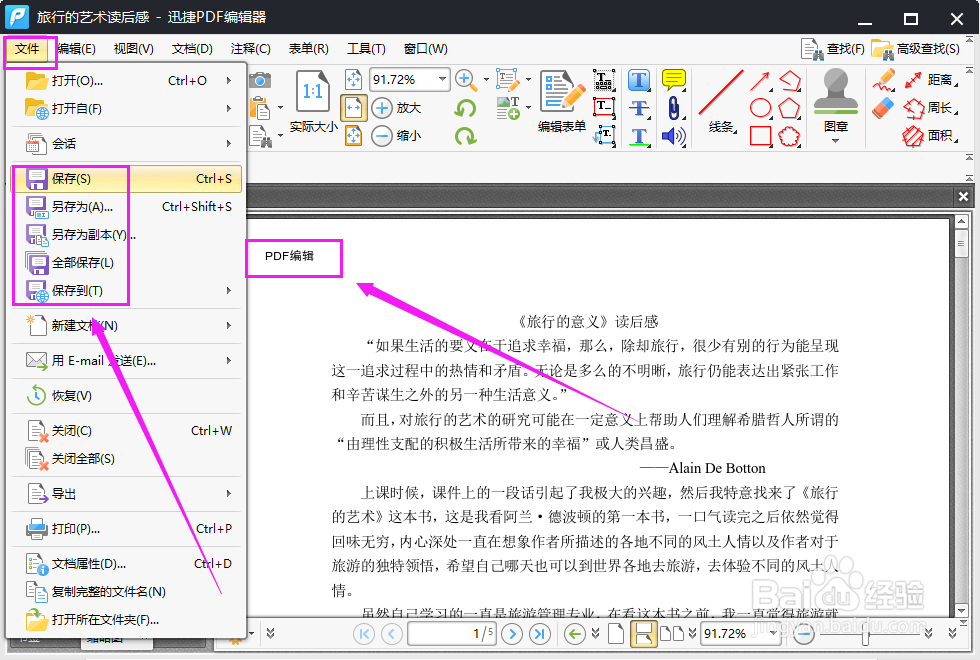Select the red oval shape tool

point(760,108)
